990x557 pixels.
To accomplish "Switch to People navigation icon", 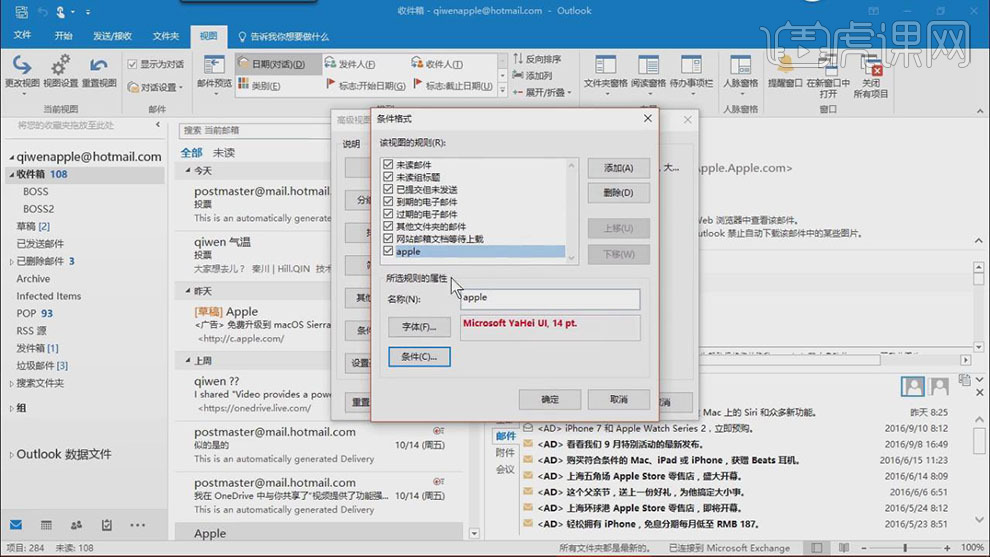I will tap(76, 525).
